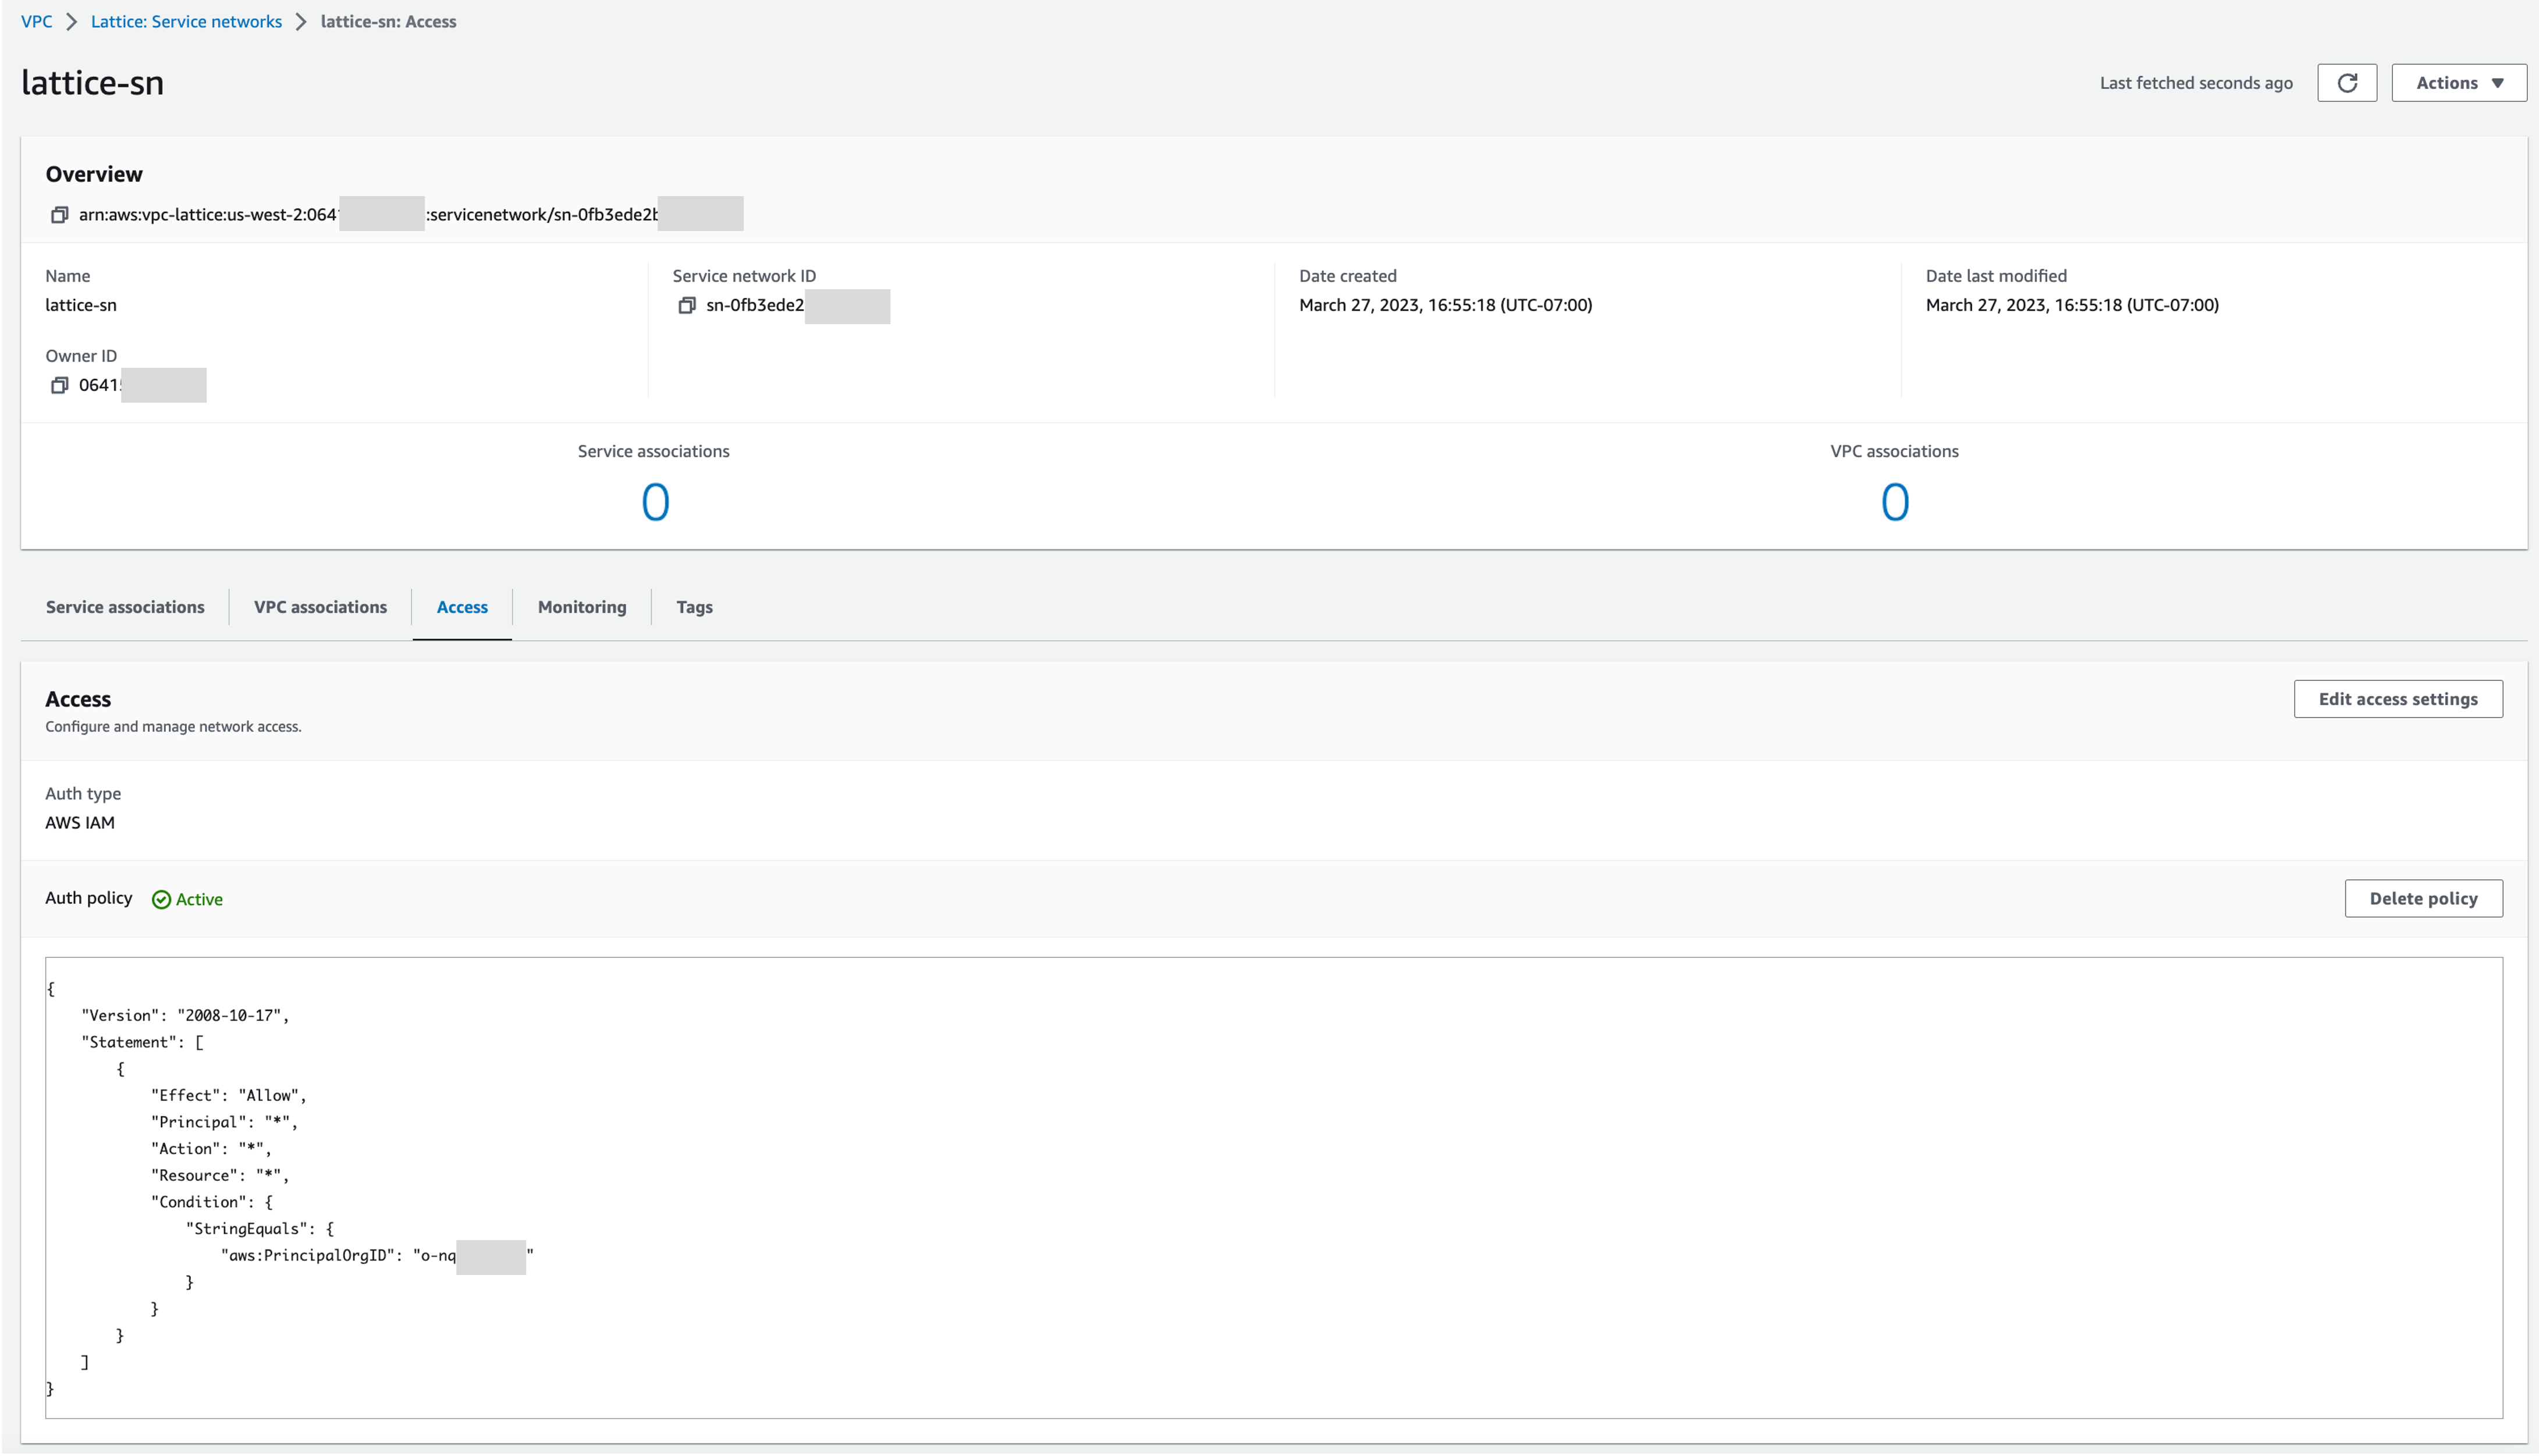Copy the service network ARN
2539x1456 pixels.
[x=59, y=214]
